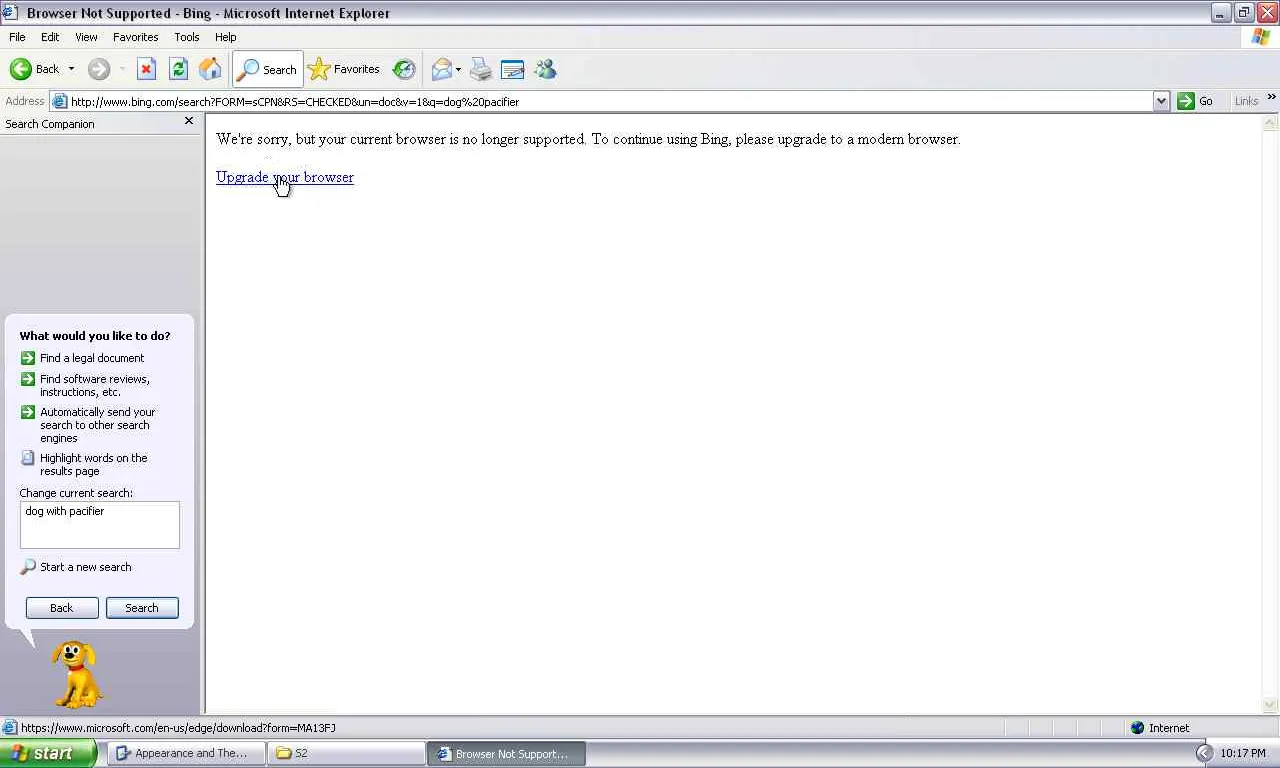Click the green arrow beside Find a legal document

point(28,358)
